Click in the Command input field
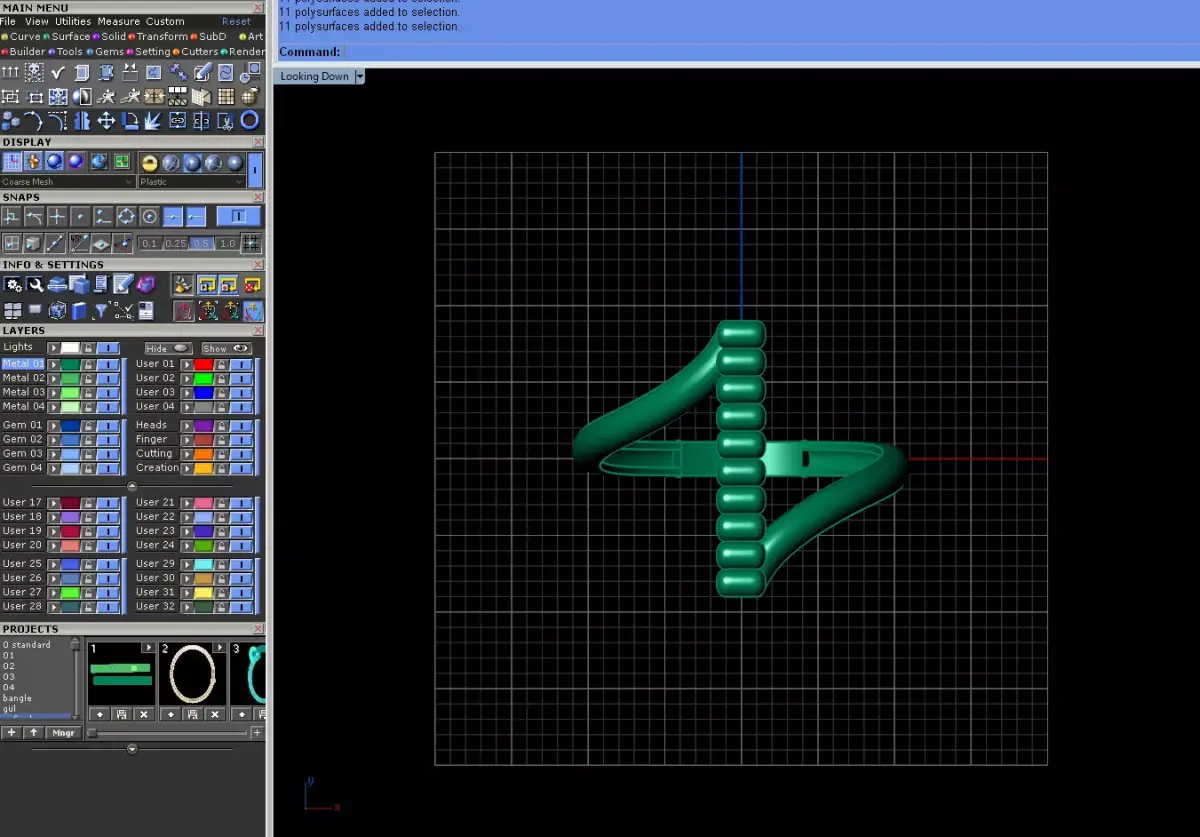The image size is (1200, 837). click(770, 52)
